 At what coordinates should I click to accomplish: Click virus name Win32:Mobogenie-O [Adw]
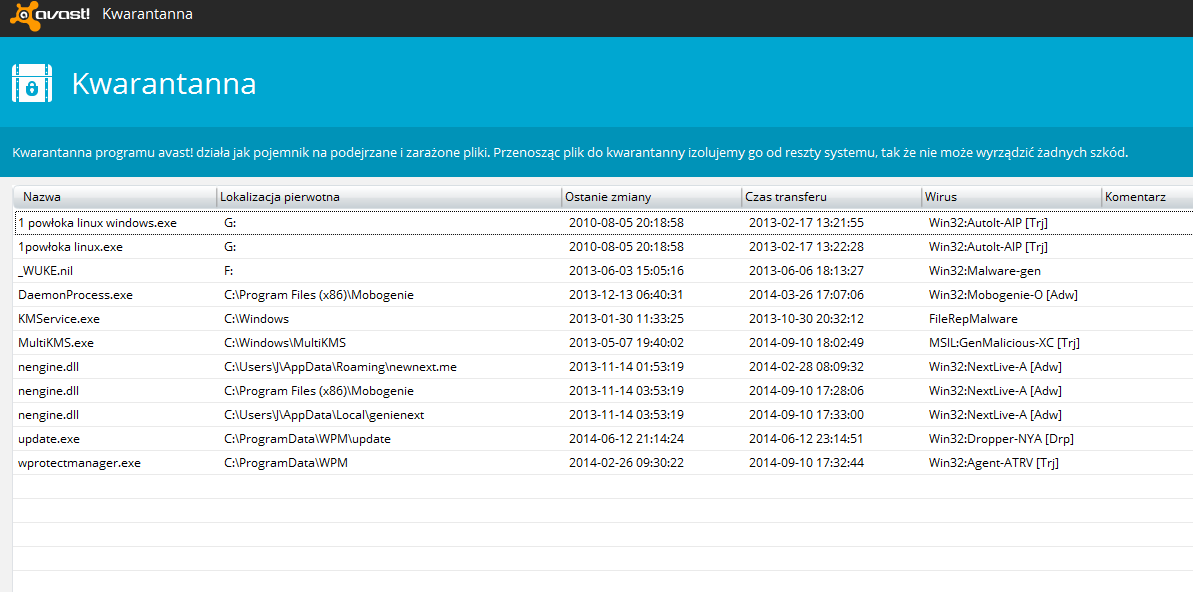1003,294
